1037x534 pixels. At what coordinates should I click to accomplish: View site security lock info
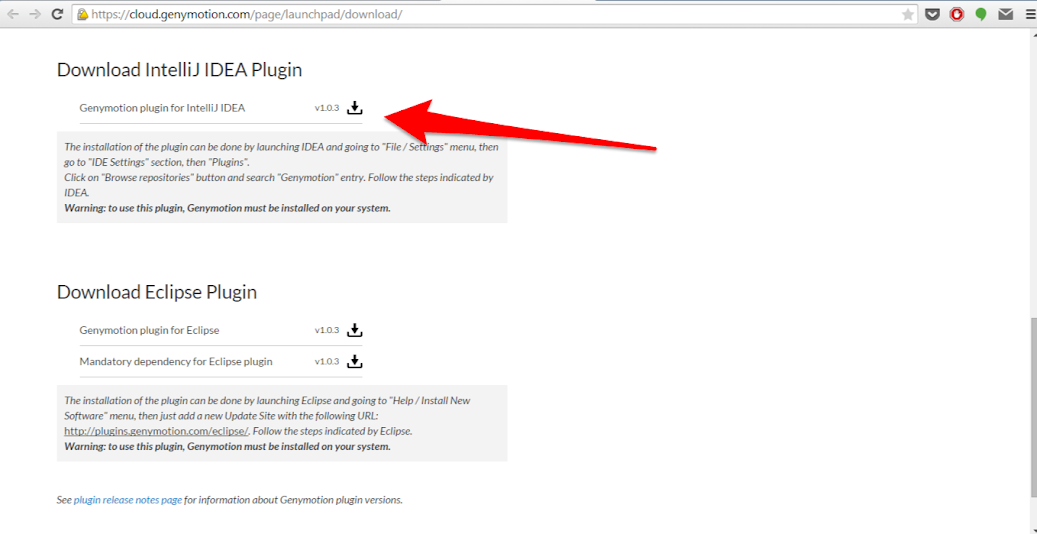(x=83, y=14)
